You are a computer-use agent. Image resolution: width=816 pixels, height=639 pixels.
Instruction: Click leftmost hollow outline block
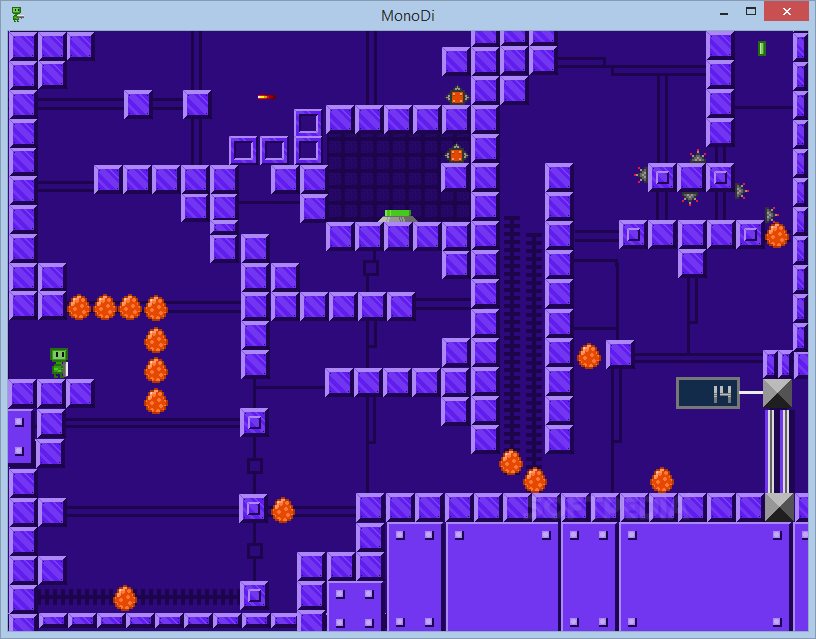[243, 150]
